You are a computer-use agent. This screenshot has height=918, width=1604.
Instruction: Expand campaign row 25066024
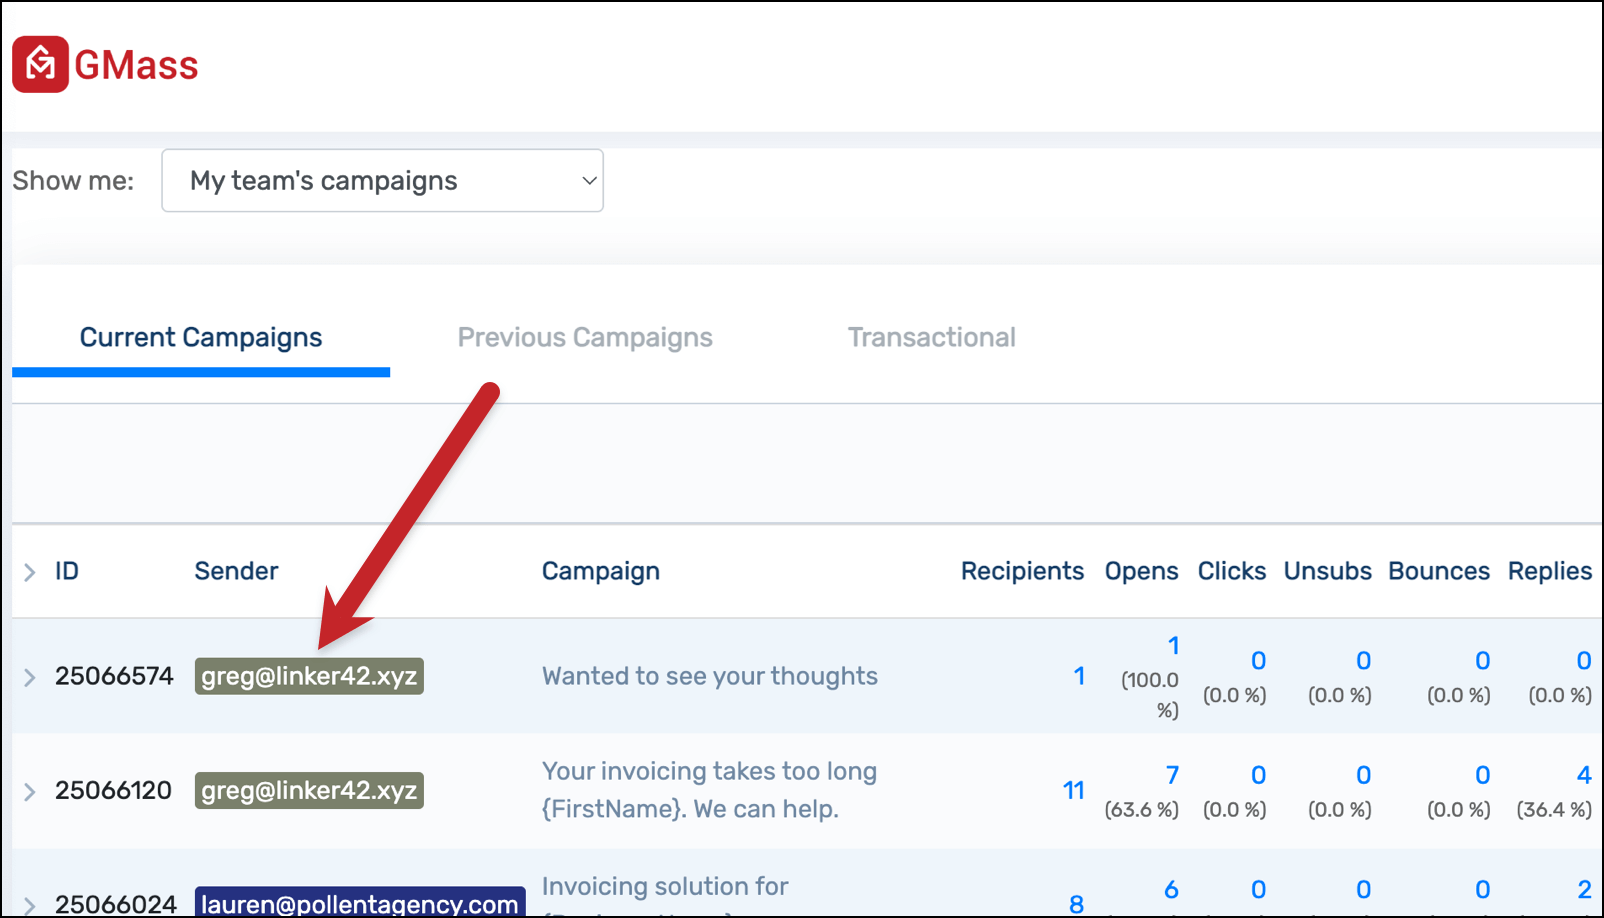click(x=29, y=906)
